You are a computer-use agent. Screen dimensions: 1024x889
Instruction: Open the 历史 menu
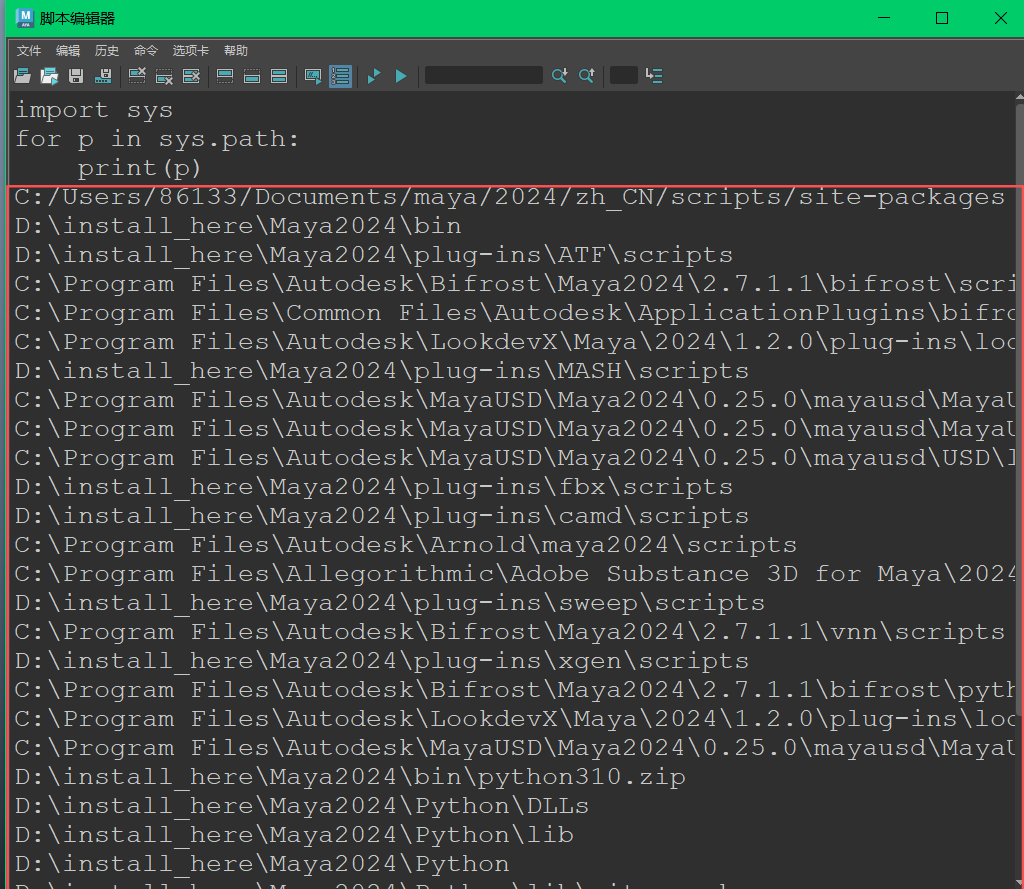[106, 51]
